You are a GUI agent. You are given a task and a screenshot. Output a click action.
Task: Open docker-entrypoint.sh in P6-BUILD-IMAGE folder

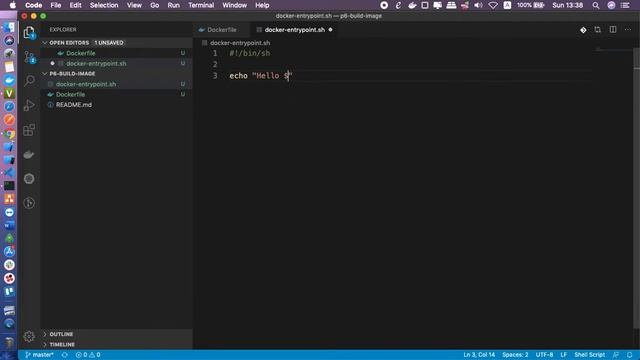click(116, 84)
